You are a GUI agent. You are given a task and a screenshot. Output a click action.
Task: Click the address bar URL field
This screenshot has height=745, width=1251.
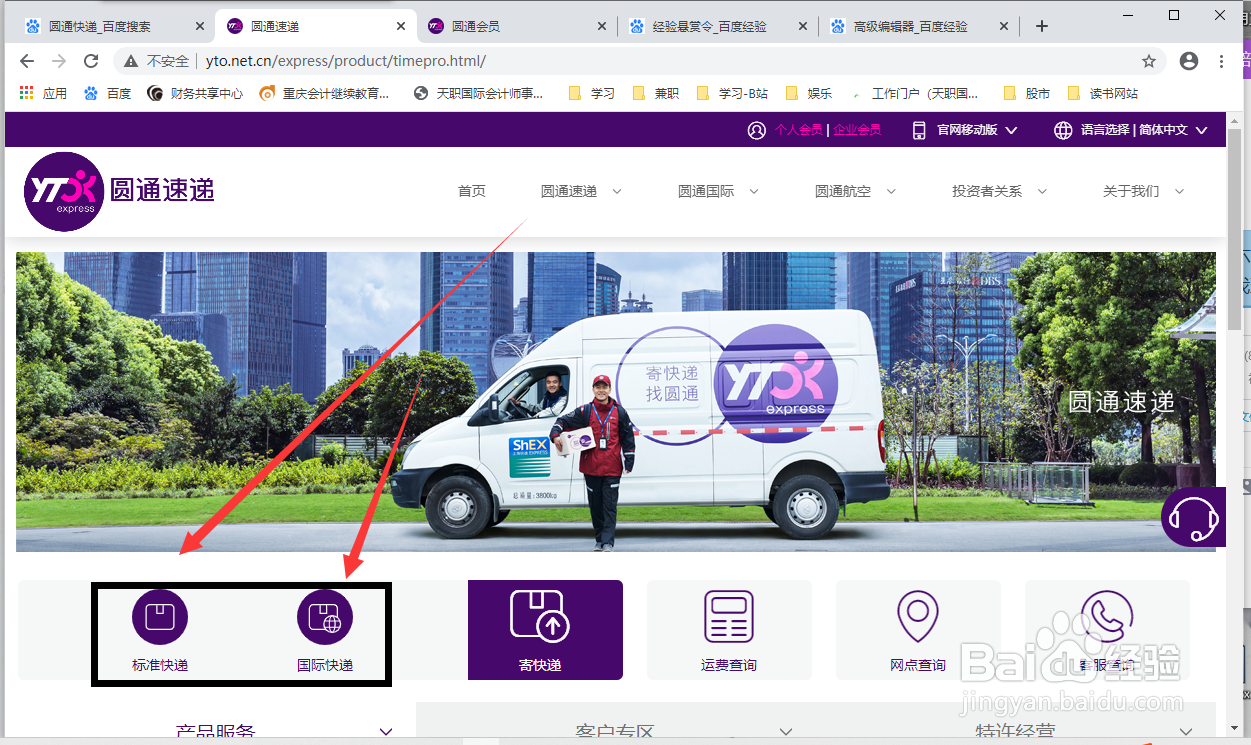pyautogui.click(x=640, y=61)
